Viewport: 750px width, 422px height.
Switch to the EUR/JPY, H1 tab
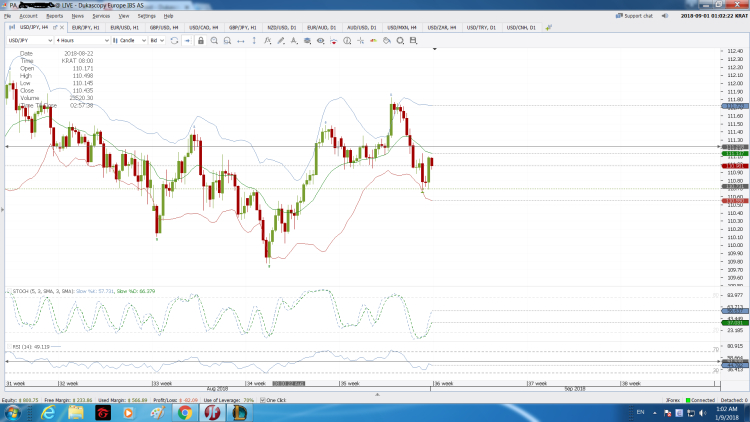(x=86, y=28)
